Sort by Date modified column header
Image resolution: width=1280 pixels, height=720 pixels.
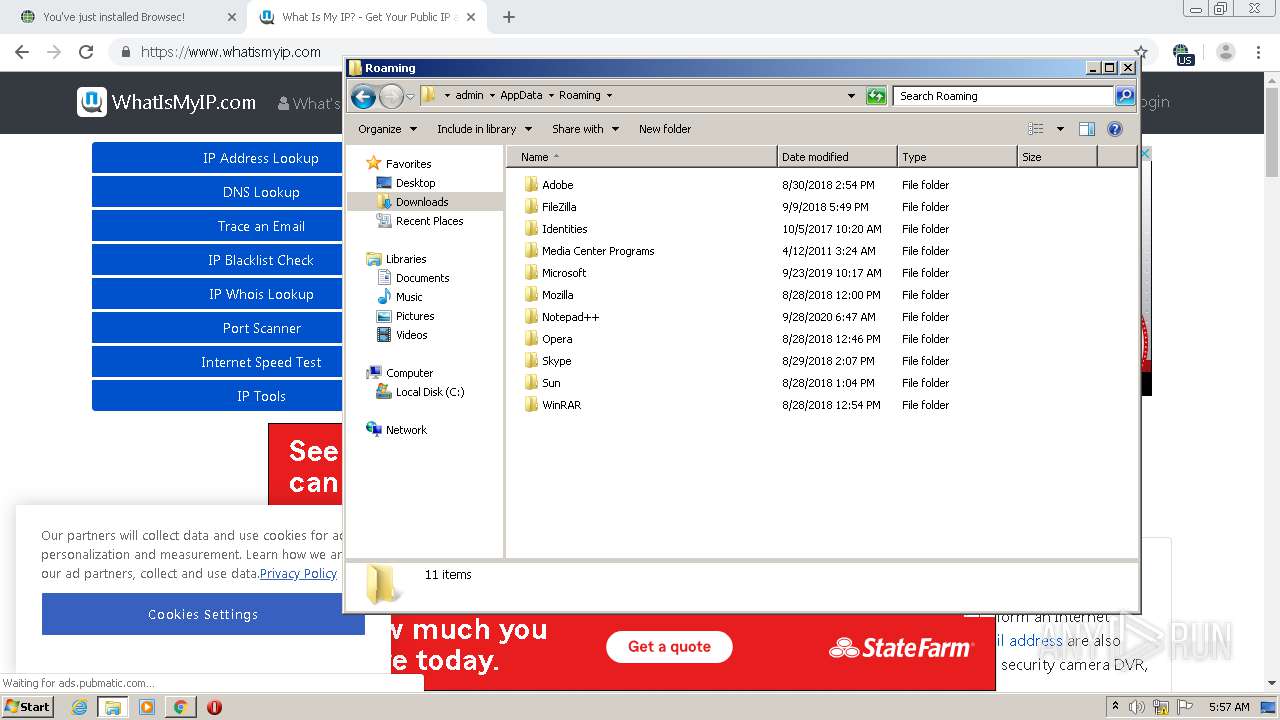click(x=837, y=157)
